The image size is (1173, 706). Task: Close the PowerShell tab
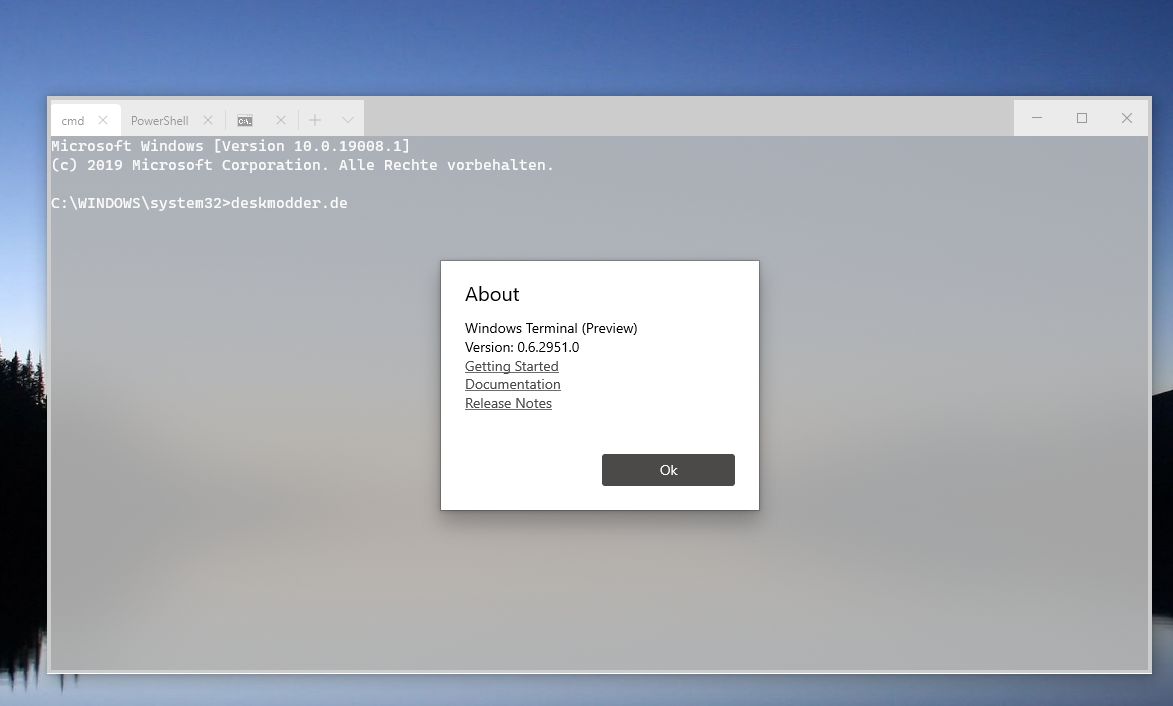tap(208, 120)
